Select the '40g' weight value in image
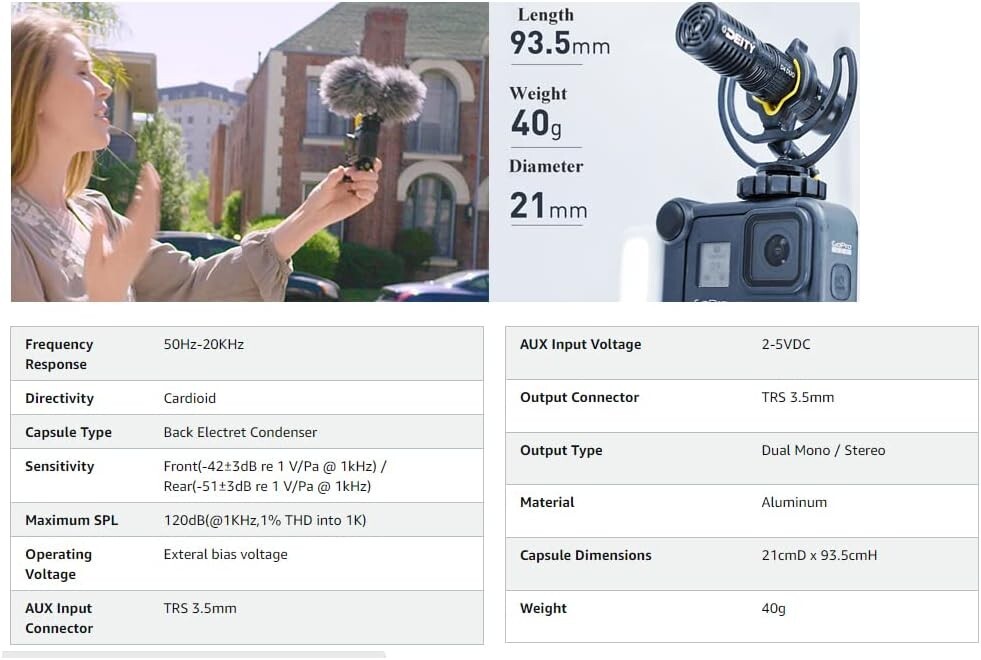 coord(536,123)
